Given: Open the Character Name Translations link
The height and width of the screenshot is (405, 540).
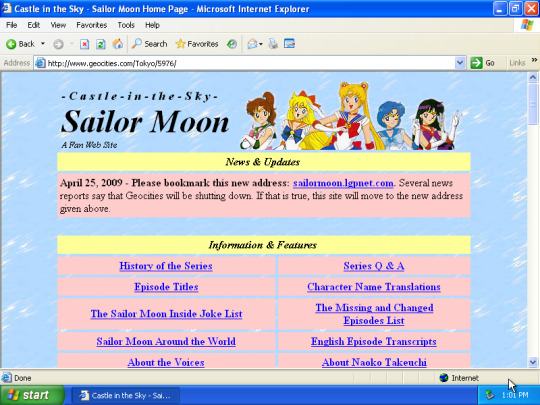Looking at the screenshot, I should [x=374, y=287].
